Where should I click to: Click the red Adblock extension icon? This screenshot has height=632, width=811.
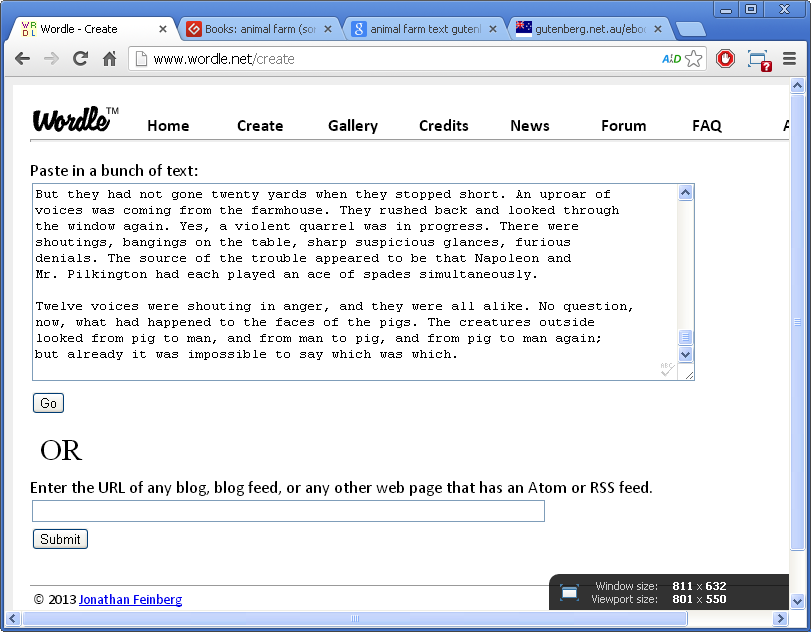click(726, 59)
